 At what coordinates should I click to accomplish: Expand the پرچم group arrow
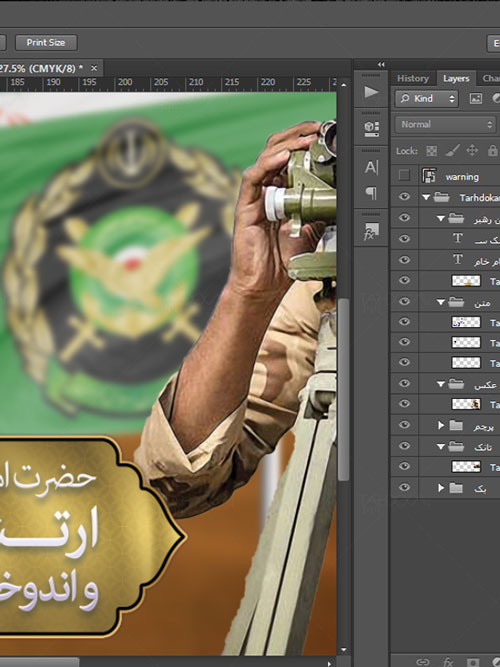click(x=441, y=425)
